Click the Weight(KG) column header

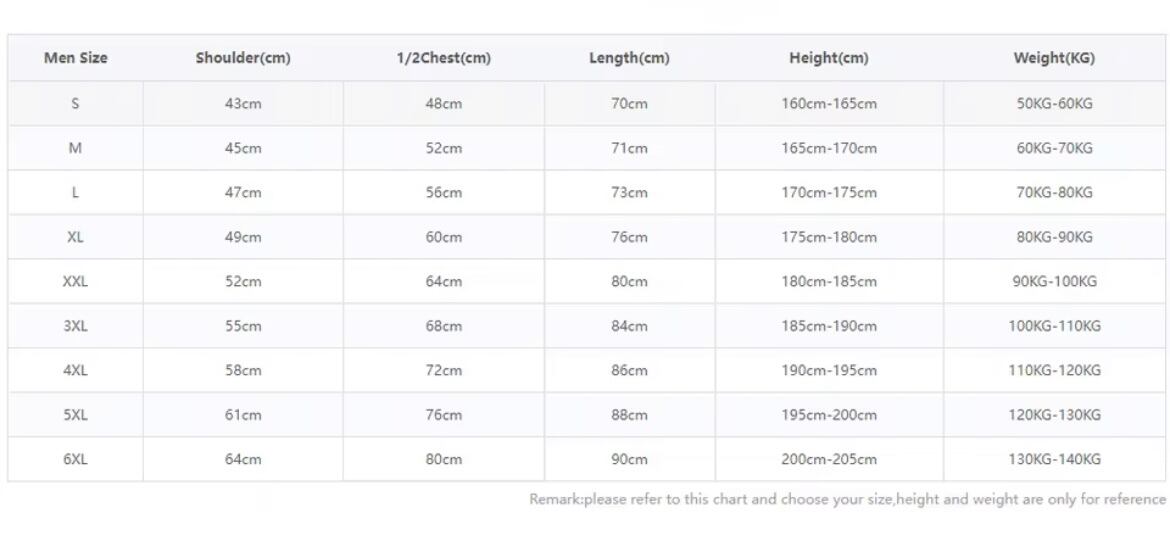pyautogui.click(x=1054, y=58)
